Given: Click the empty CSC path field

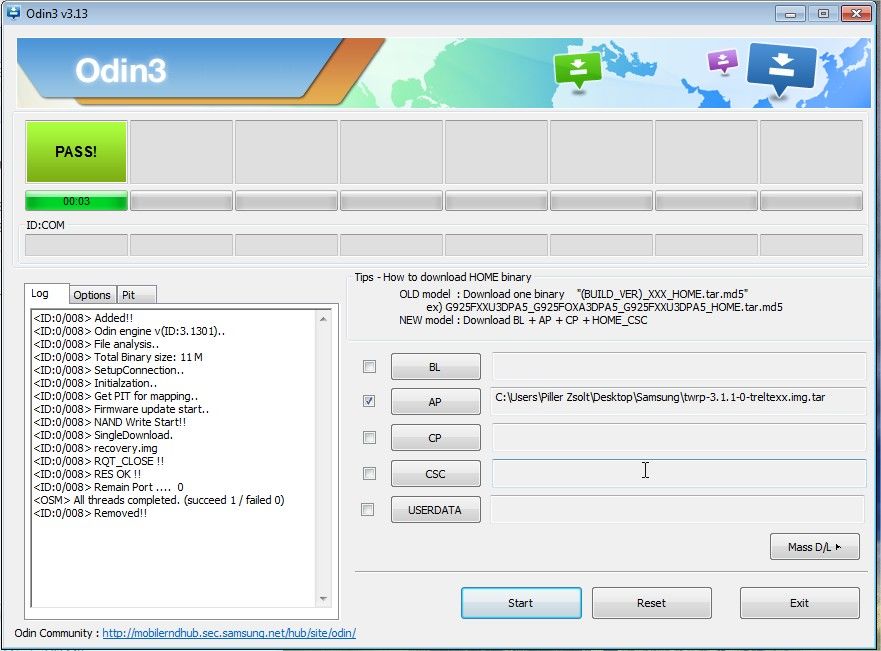Looking at the screenshot, I should click(679, 473).
